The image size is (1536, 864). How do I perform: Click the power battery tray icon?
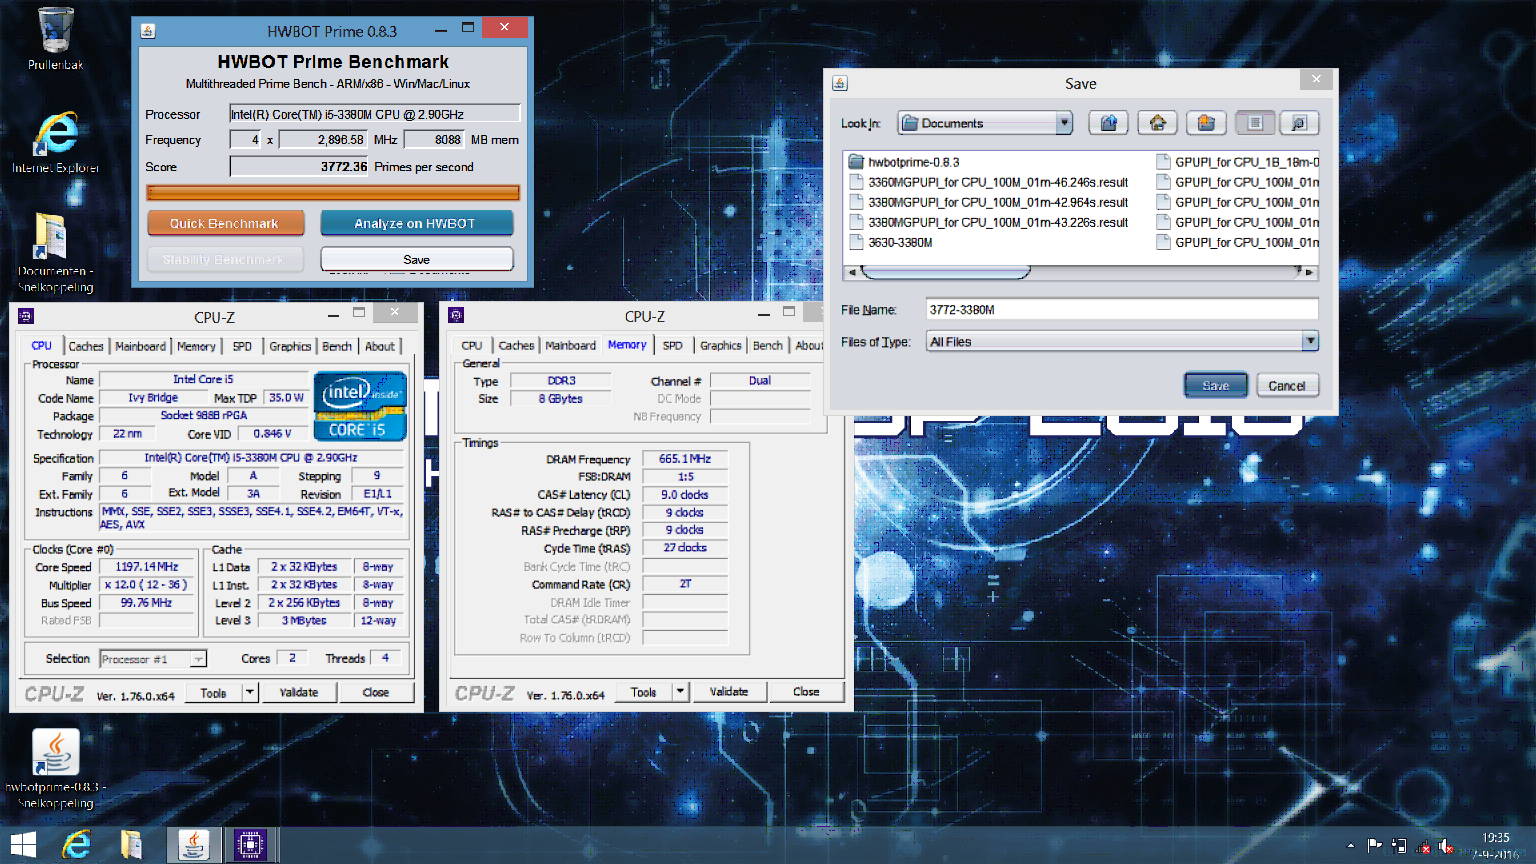(1398, 846)
